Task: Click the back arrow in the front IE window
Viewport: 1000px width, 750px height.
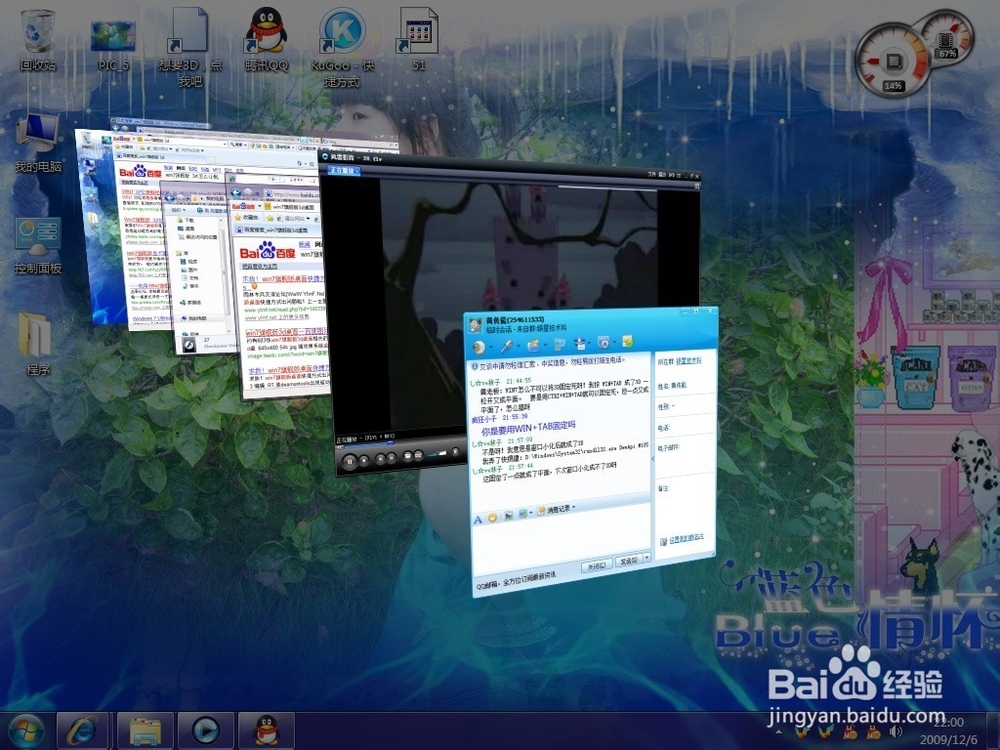Action: coord(235,193)
